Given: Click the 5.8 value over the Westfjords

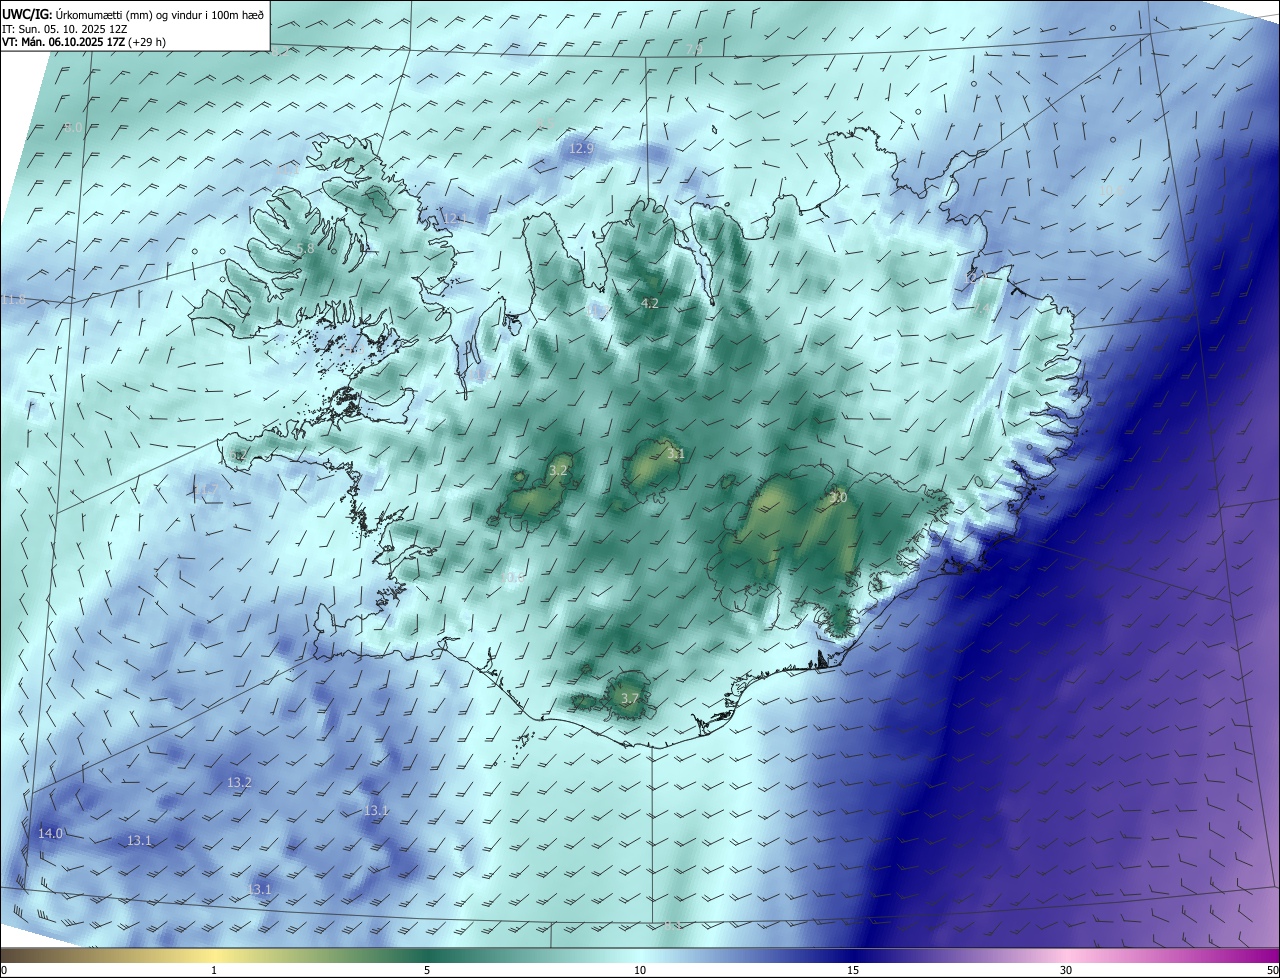Looking at the screenshot, I should click(x=306, y=248).
